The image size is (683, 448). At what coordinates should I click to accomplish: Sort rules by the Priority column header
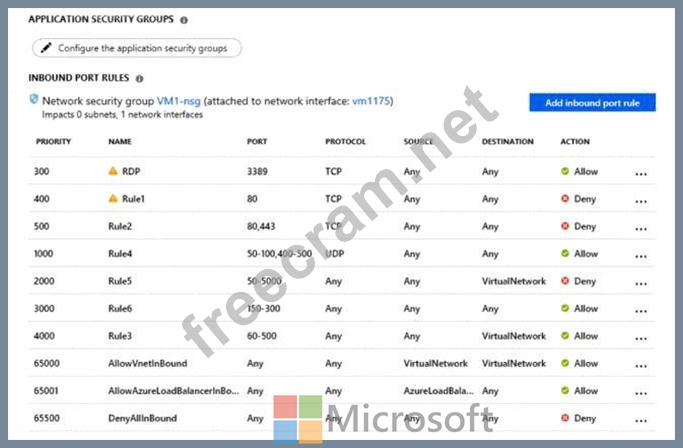tap(53, 142)
